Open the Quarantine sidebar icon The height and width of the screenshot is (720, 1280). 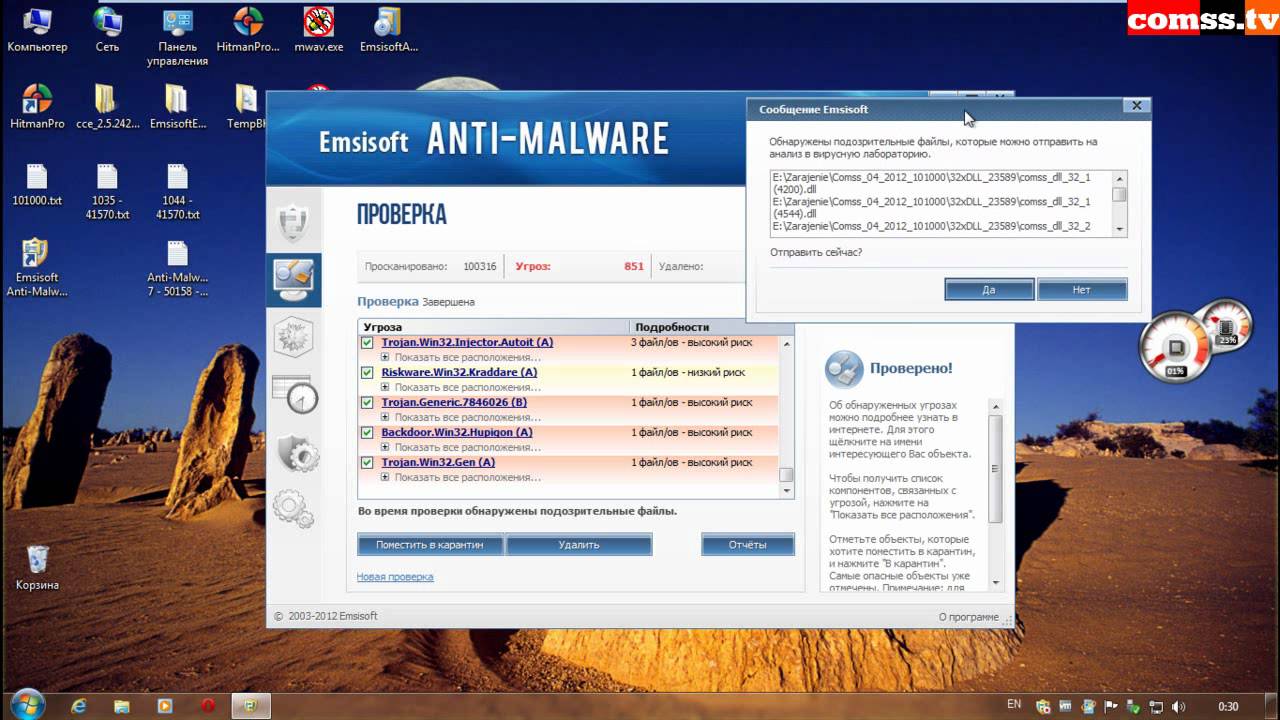[294, 337]
